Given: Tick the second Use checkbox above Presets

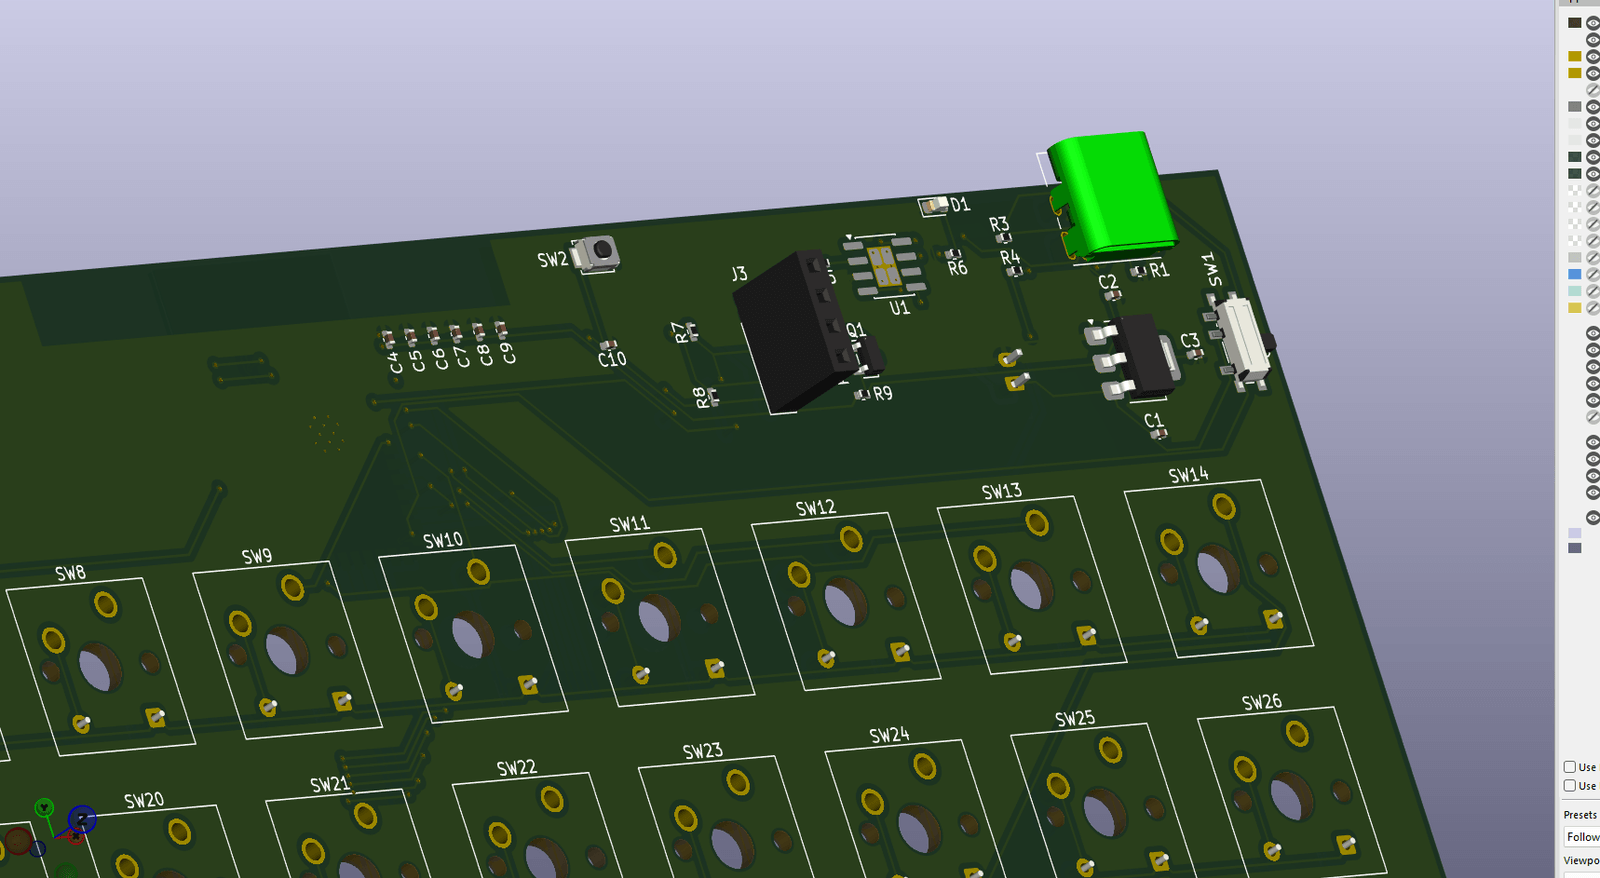Looking at the screenshot, I should [1570, 786].
